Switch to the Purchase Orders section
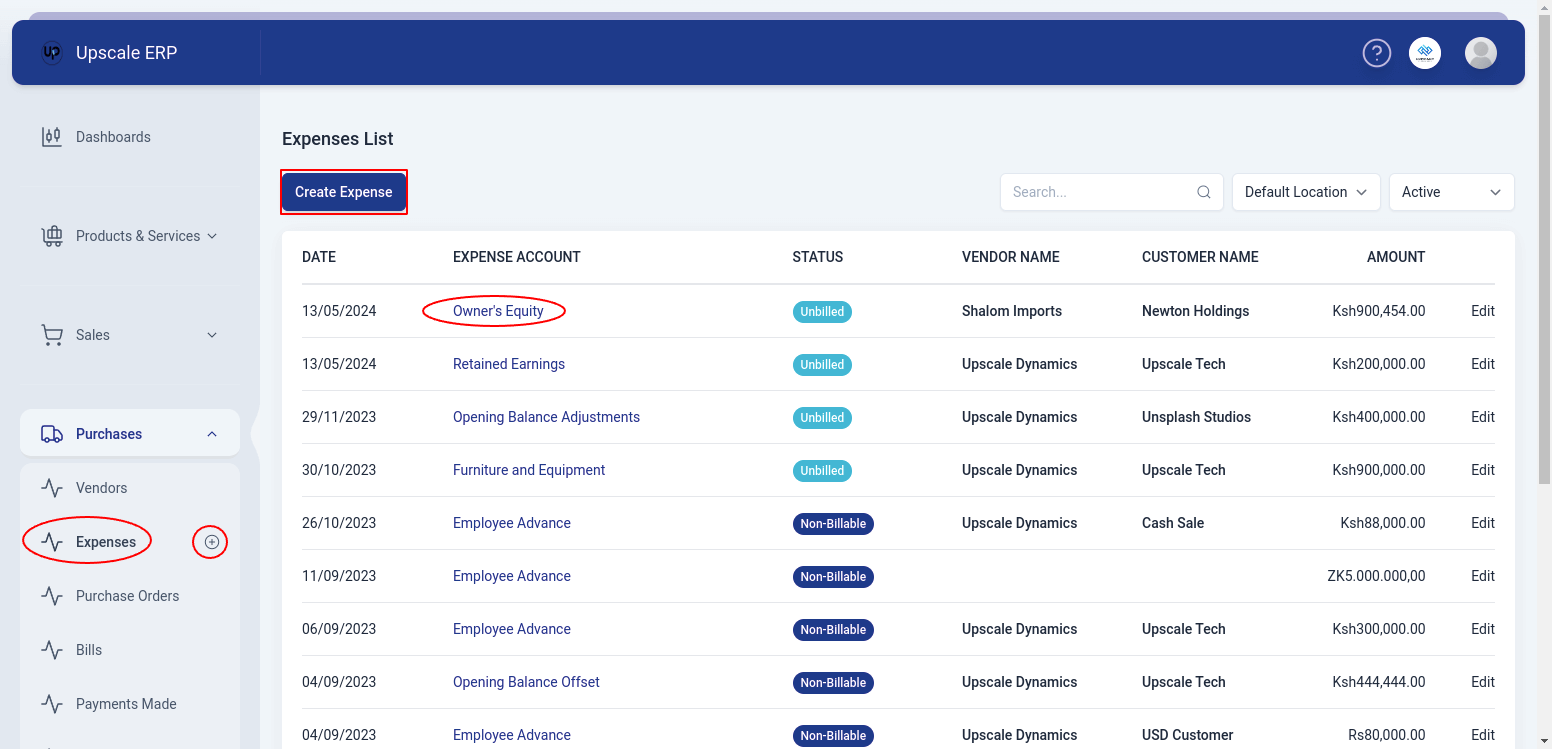Screen dimensions: 1552x749 pos(127,595)
